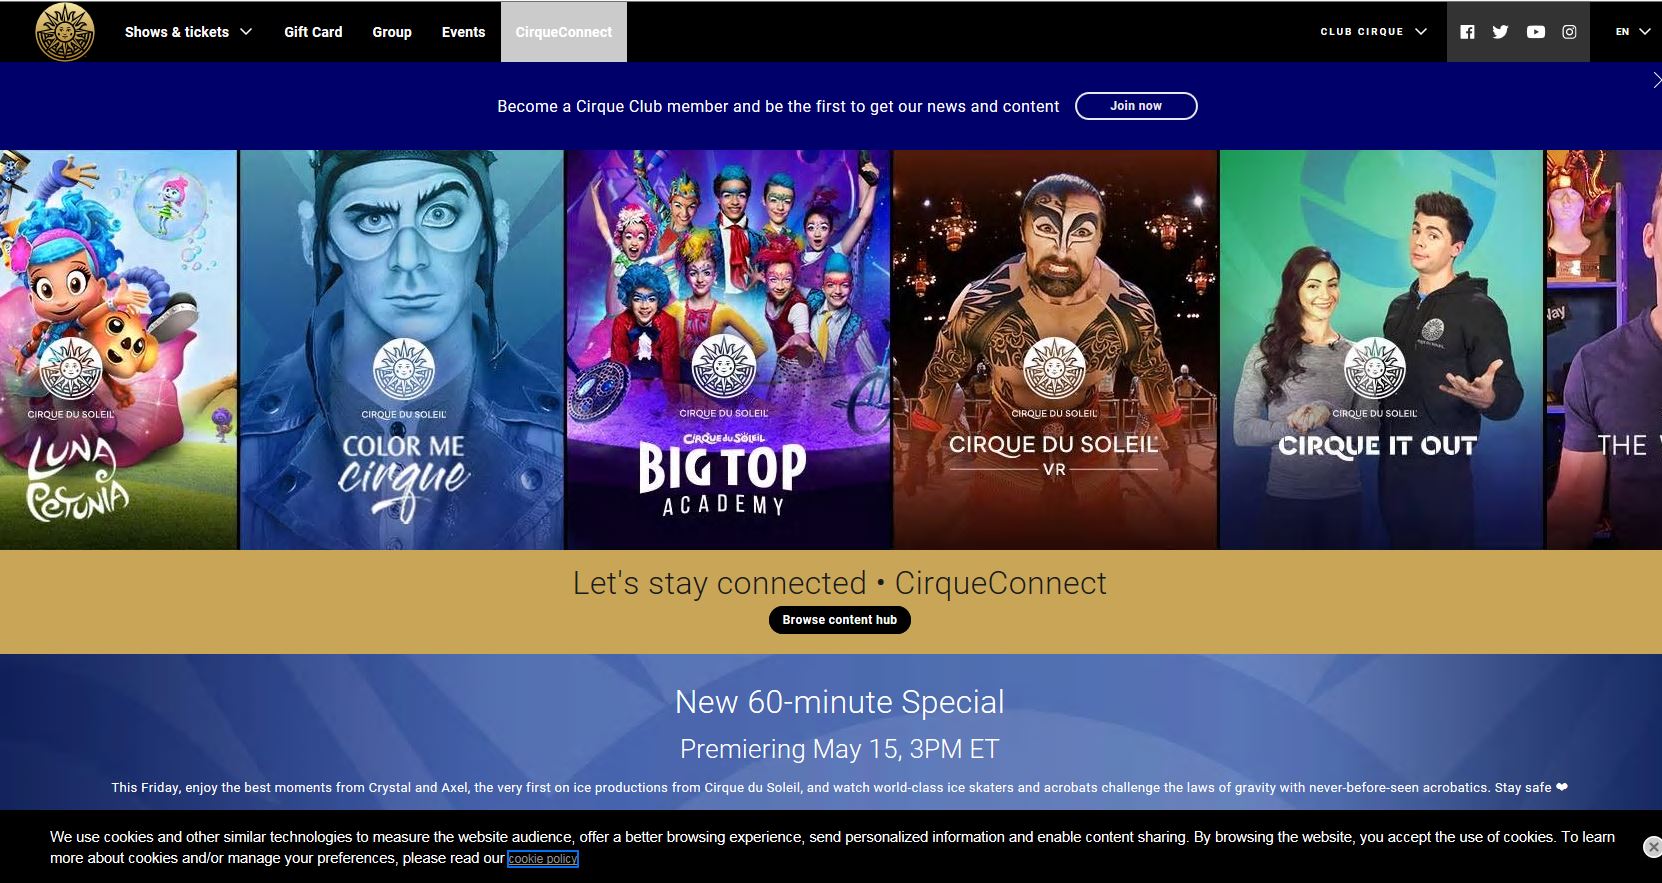This screenshot has width=1662, height=883.
Task: Click the 'New 60-minute Special' heading
Action: (x=840, y=702)
